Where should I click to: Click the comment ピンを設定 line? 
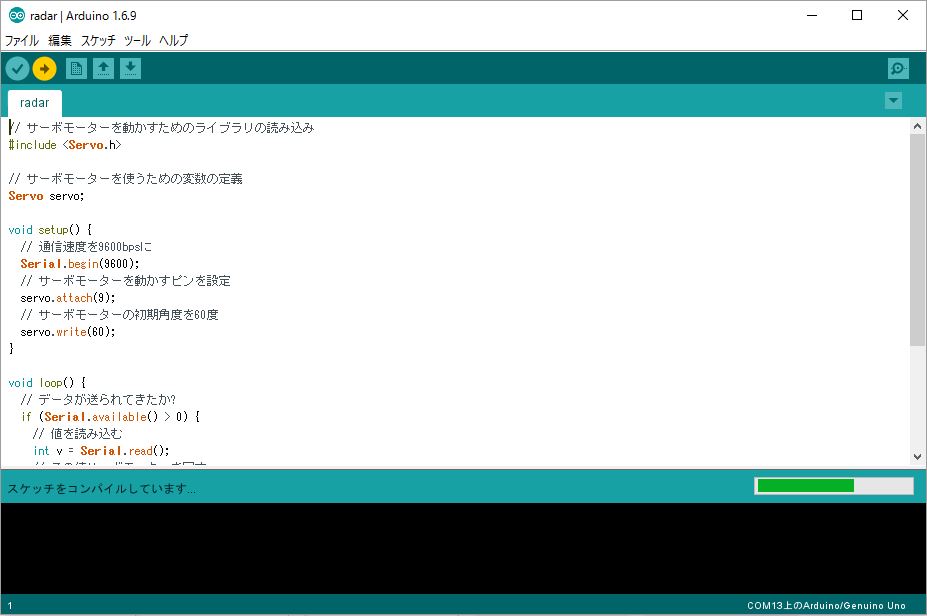tap(125, 281)
